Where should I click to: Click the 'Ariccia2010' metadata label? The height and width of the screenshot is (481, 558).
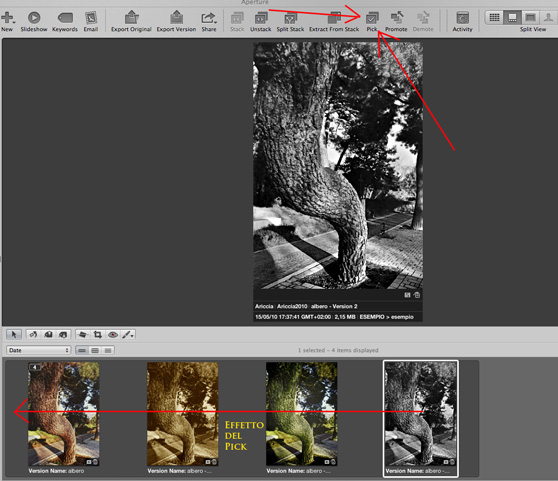[292, 306]
